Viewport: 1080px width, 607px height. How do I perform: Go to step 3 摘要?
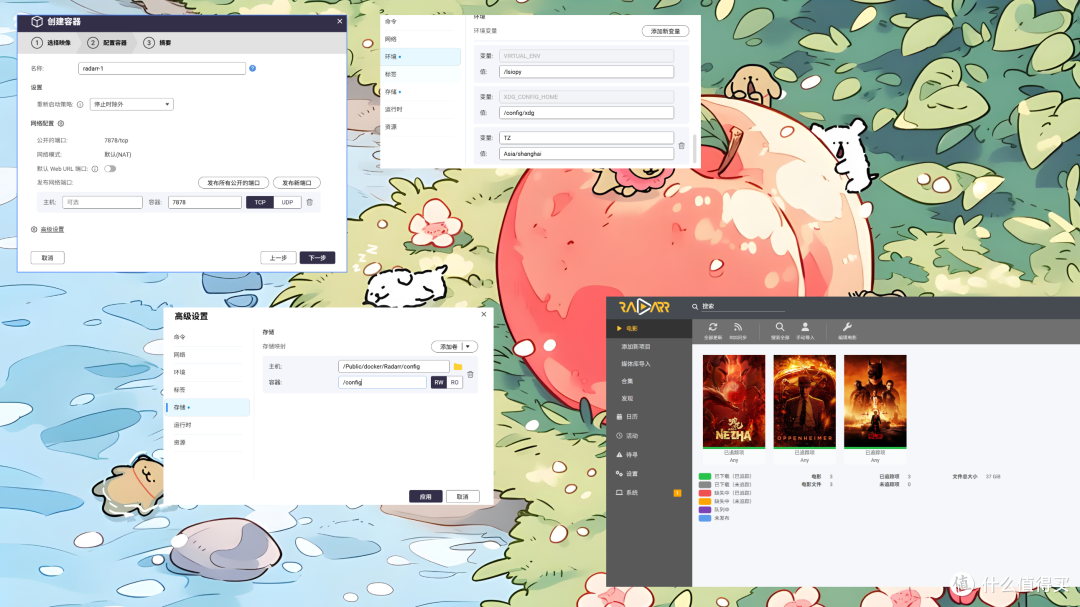[x=158, y=43]
